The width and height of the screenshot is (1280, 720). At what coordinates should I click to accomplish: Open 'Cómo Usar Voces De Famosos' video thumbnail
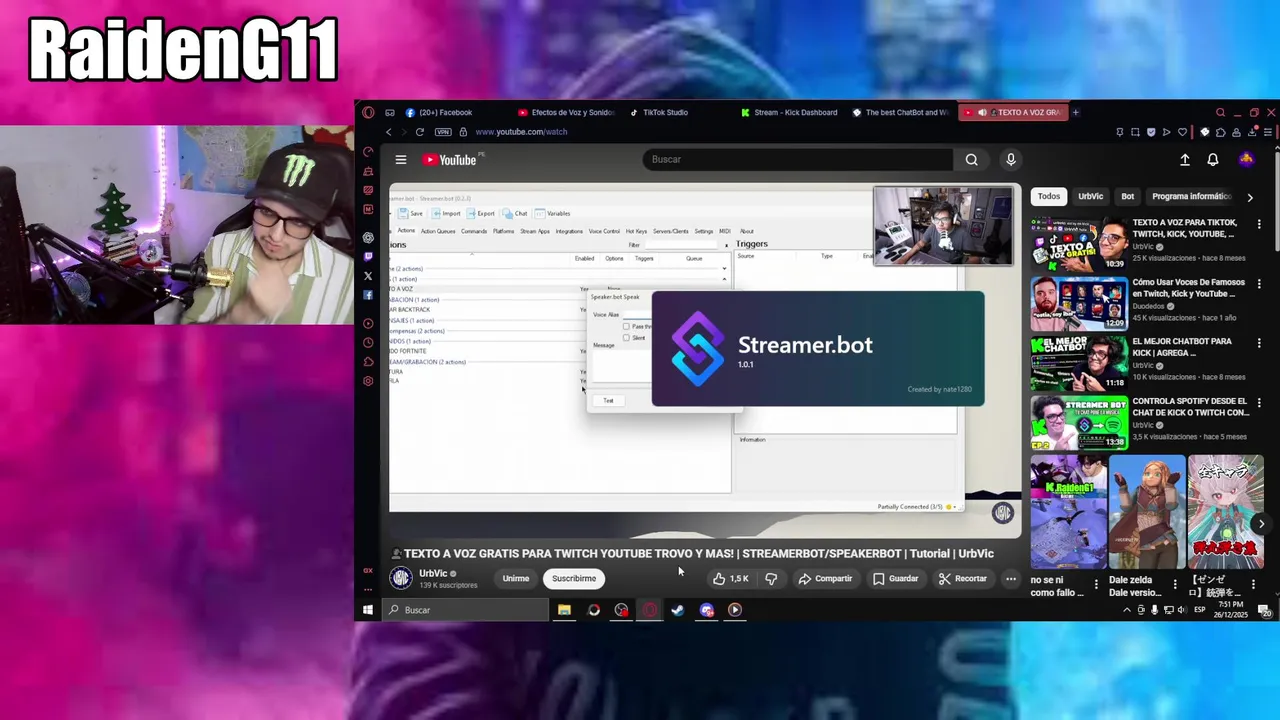tap(1079, 303)
